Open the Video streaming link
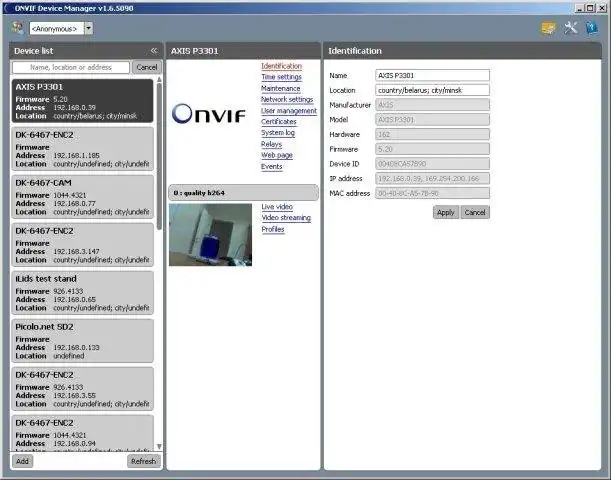 (x=286, y=217)
